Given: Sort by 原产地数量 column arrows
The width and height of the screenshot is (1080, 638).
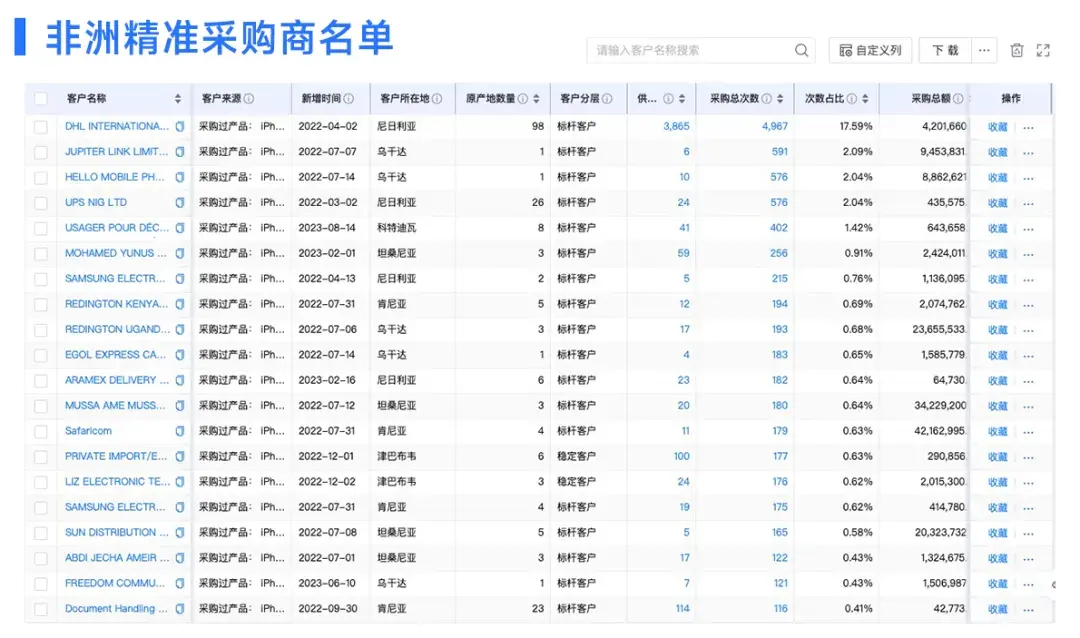Looking at the screenshot, I should tap(536, 99).
